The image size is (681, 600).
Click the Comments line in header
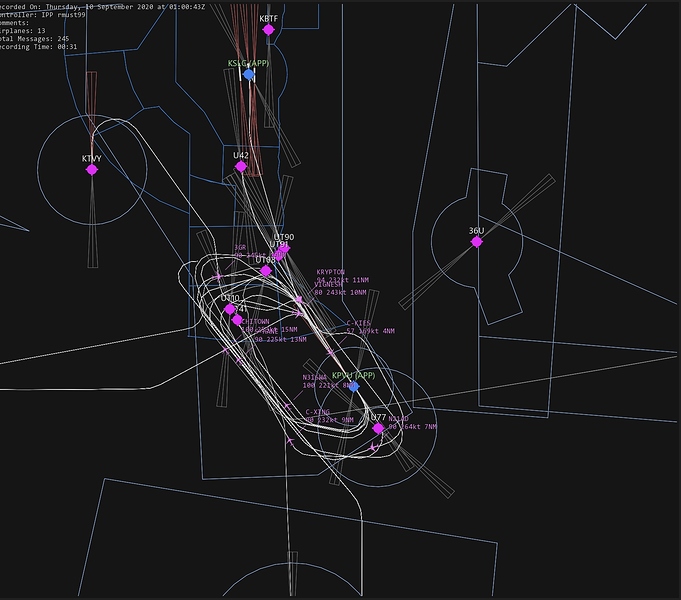coord(15,23)
